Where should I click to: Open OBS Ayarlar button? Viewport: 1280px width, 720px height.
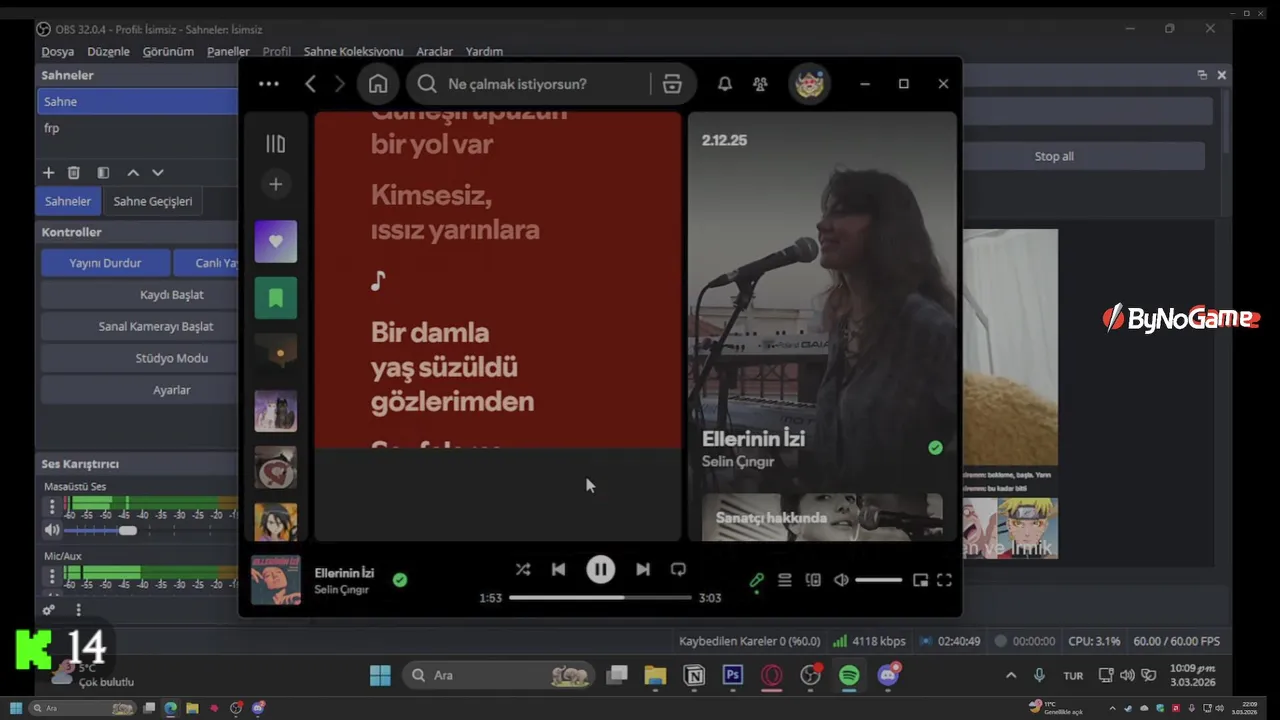[140, 390]
